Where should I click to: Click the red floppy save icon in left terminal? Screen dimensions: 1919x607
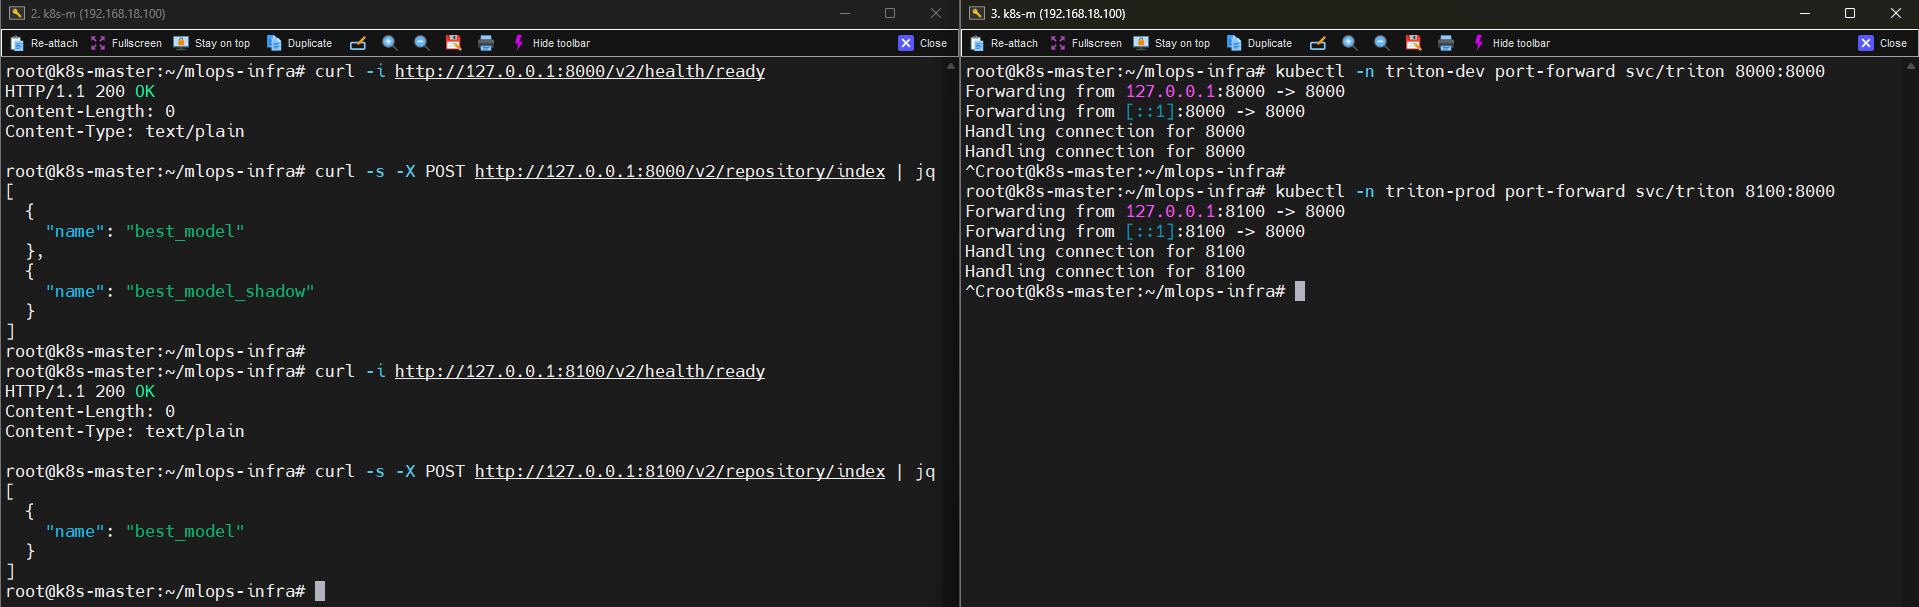(x=453, y=43)
